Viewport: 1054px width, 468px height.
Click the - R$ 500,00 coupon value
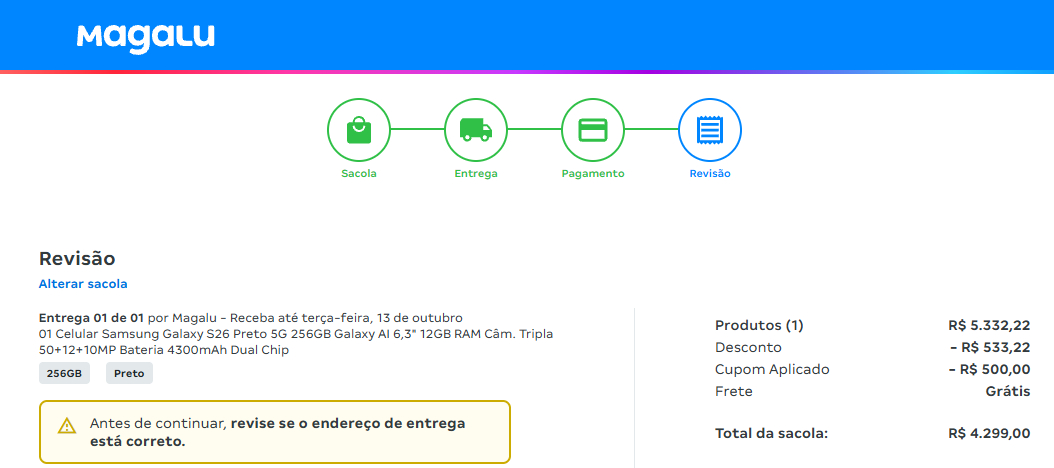point(990,369)
